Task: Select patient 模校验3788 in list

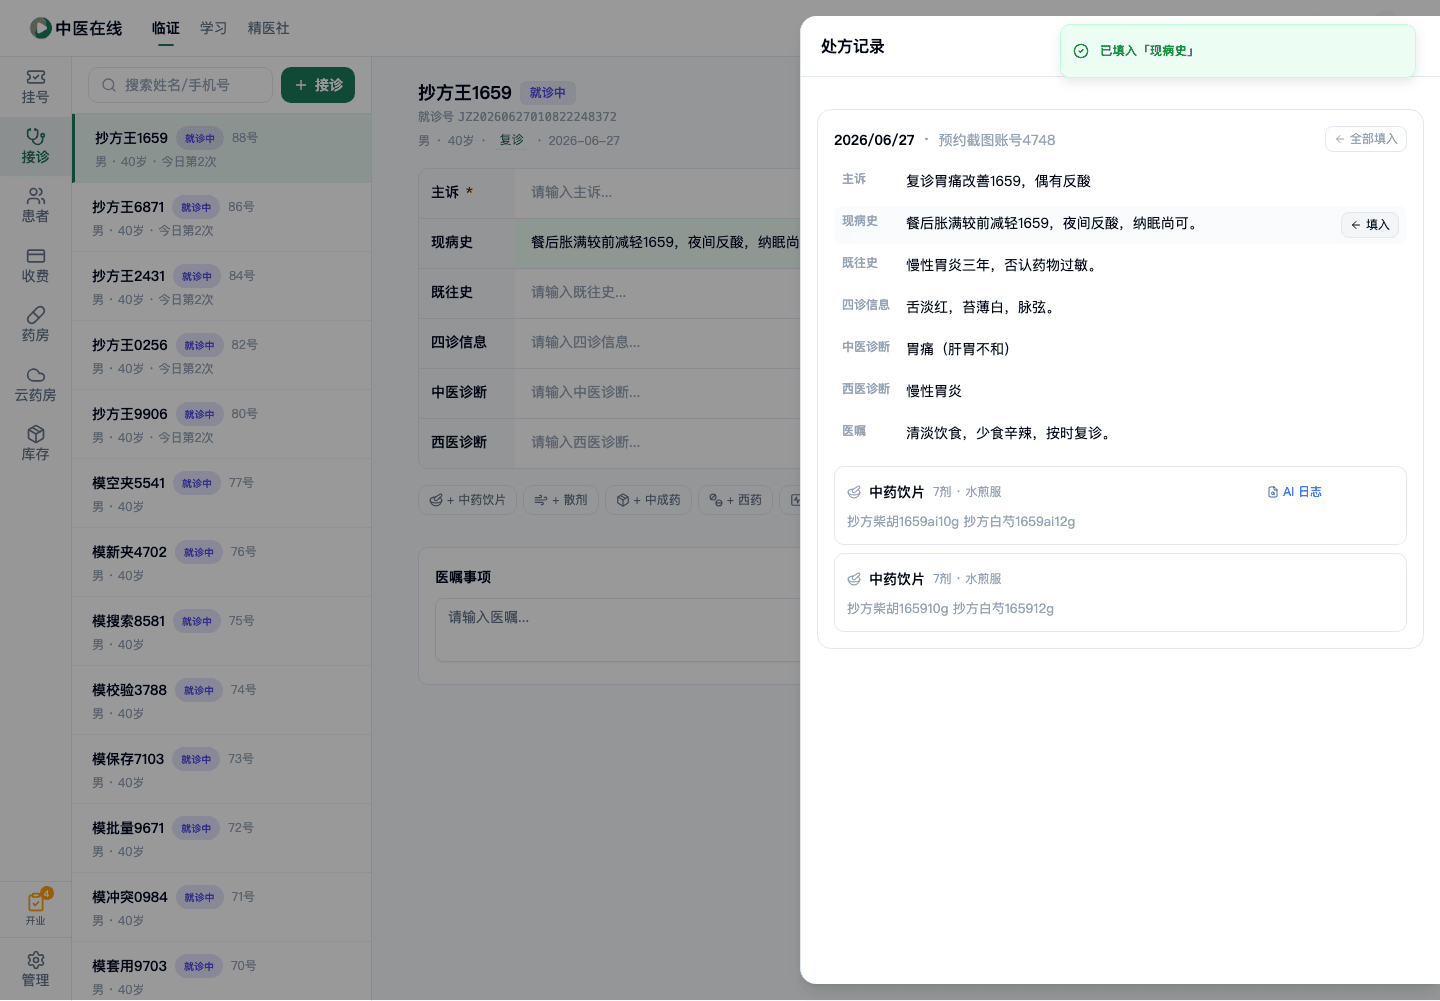Action: click(x=222, y=701)
